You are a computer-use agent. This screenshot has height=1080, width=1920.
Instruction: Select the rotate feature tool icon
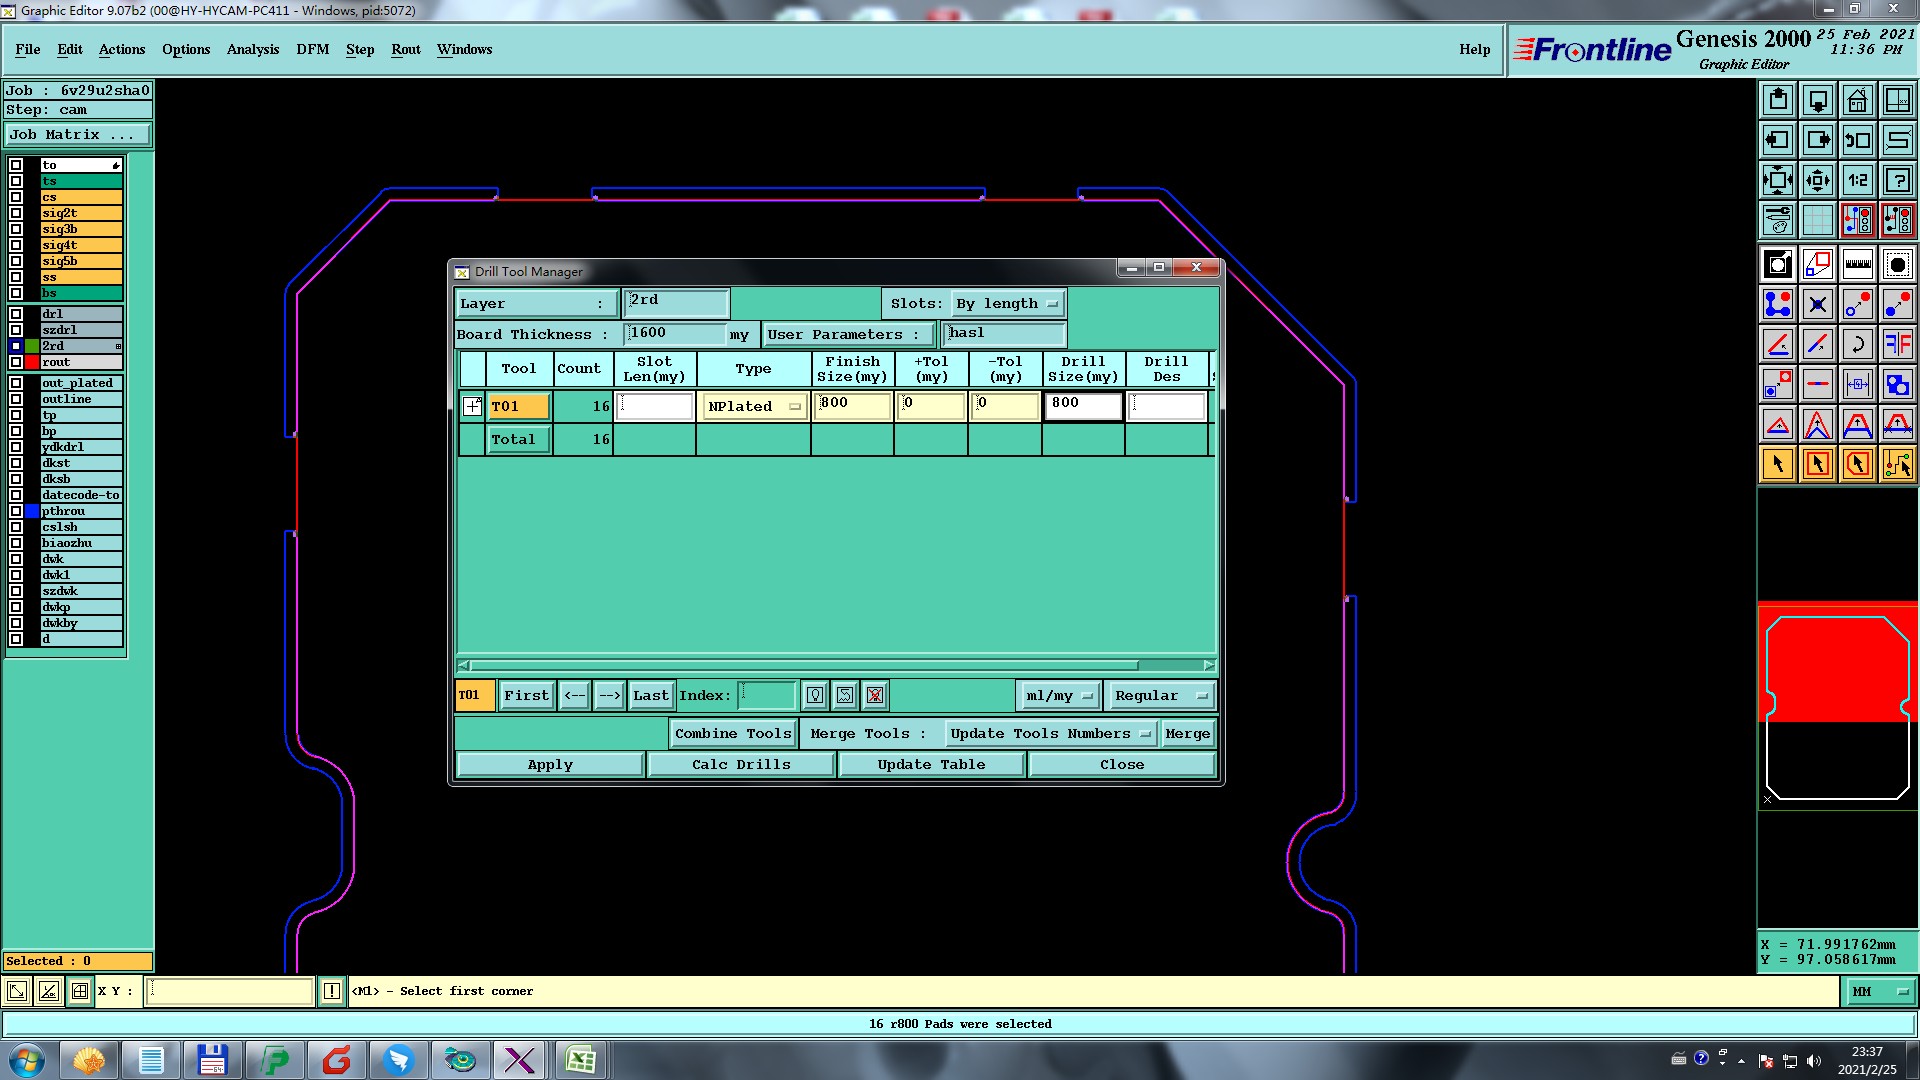[x=1857, y=344]
